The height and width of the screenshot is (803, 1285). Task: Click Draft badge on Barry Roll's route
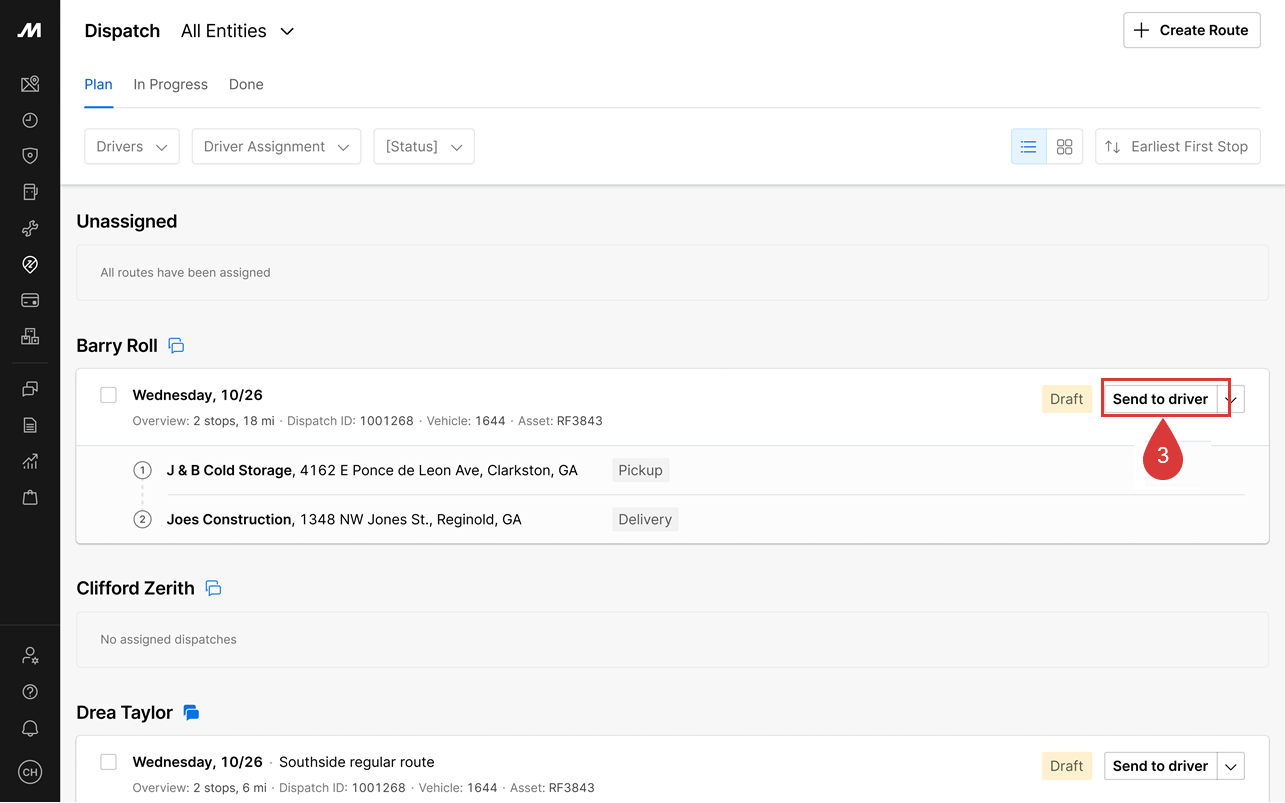coord(1066,399)
